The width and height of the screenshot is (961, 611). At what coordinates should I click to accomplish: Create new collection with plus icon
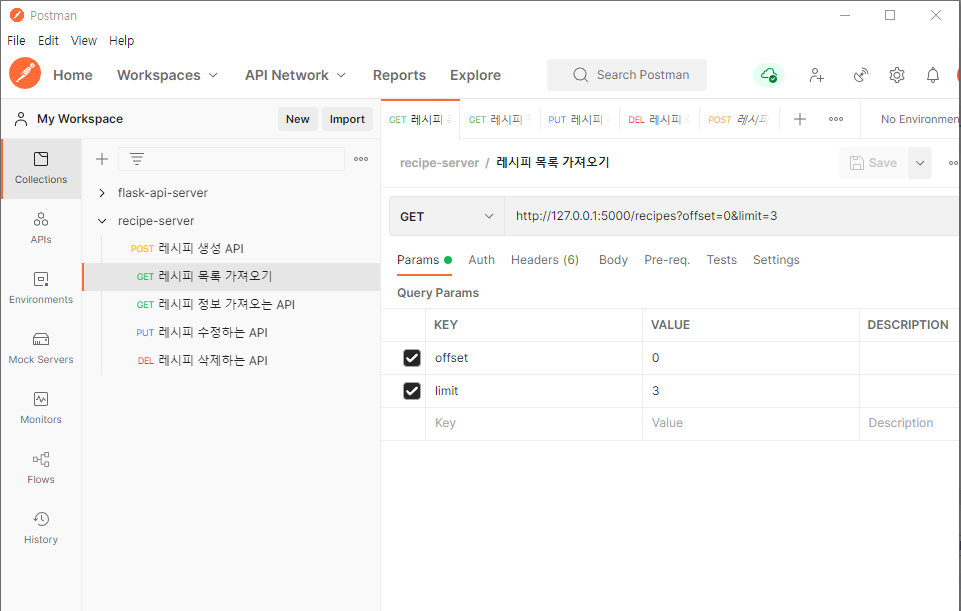(102, 159)
